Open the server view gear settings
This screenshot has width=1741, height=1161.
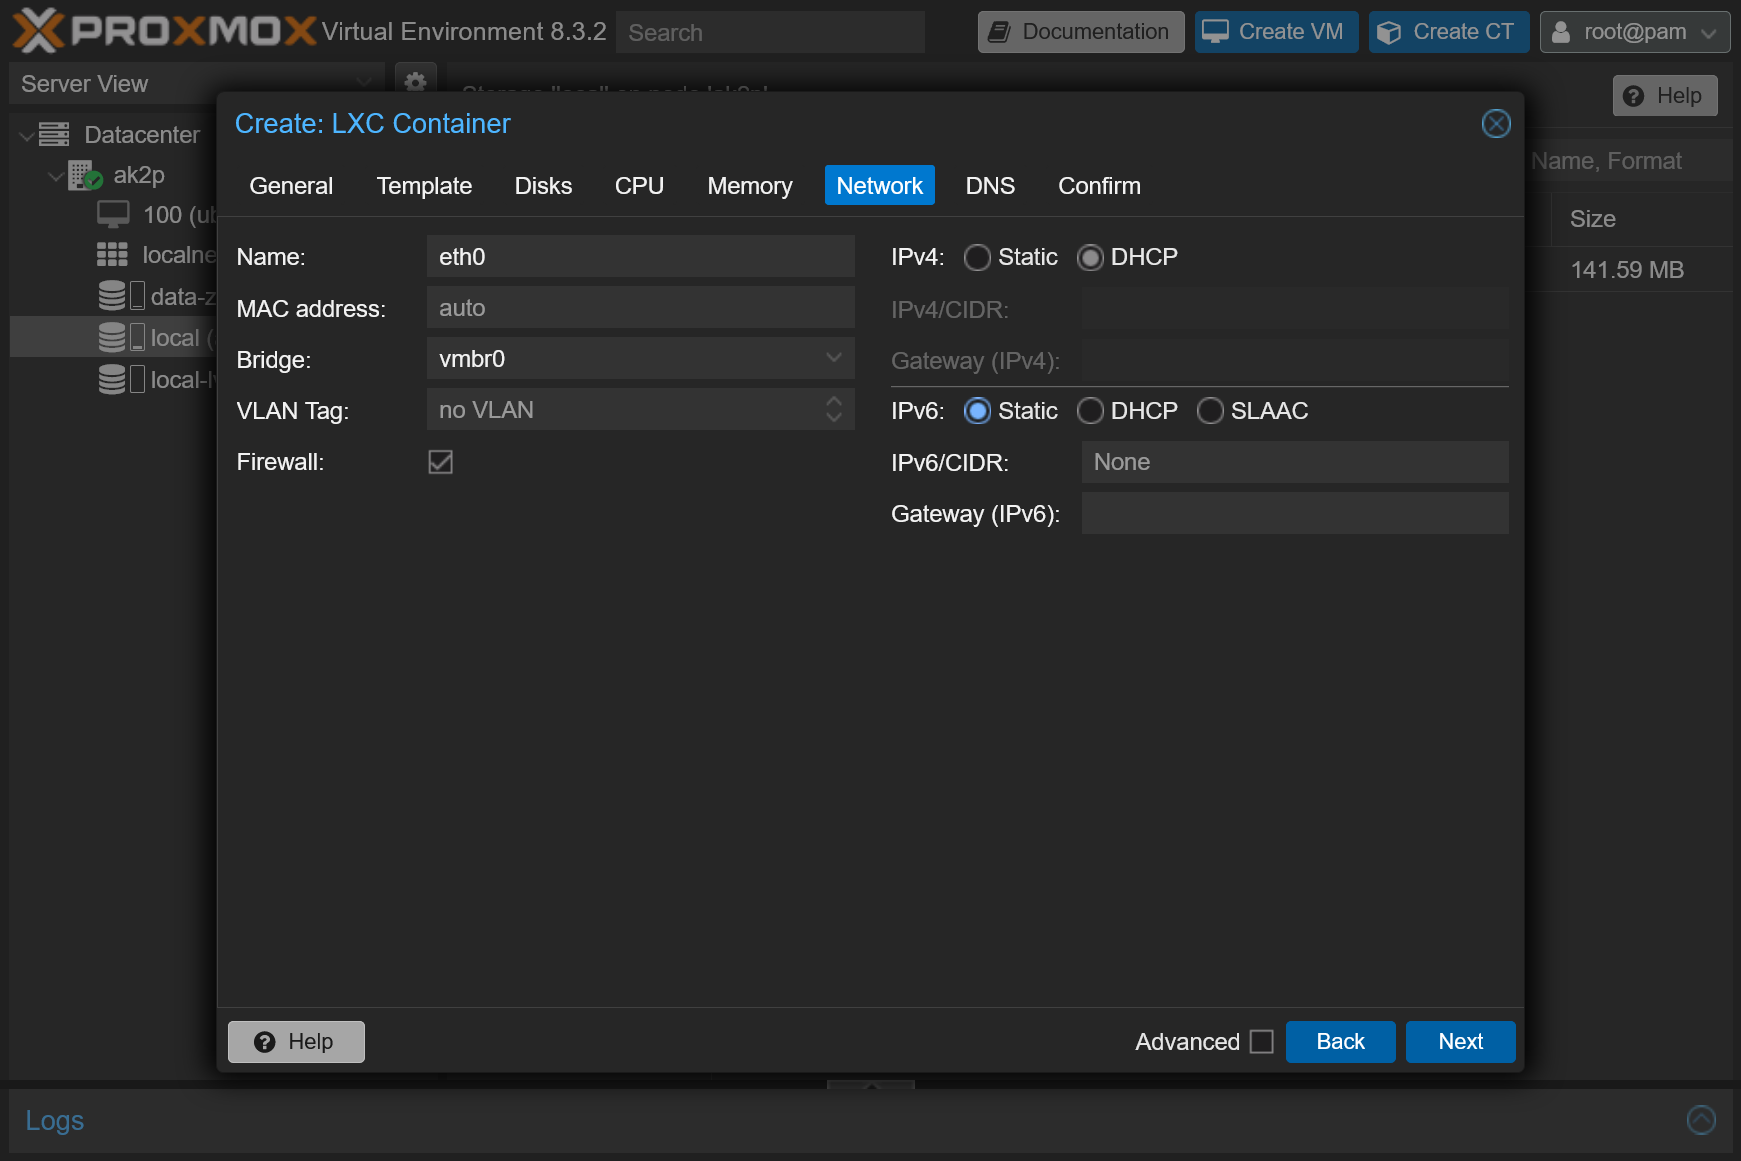(x=416, y=81)
